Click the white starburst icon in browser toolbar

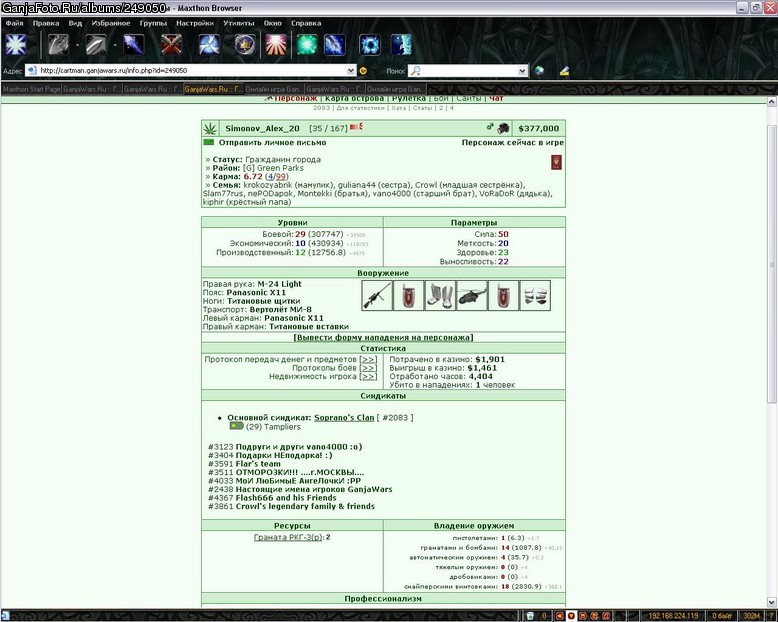click(x=16, y=45)
